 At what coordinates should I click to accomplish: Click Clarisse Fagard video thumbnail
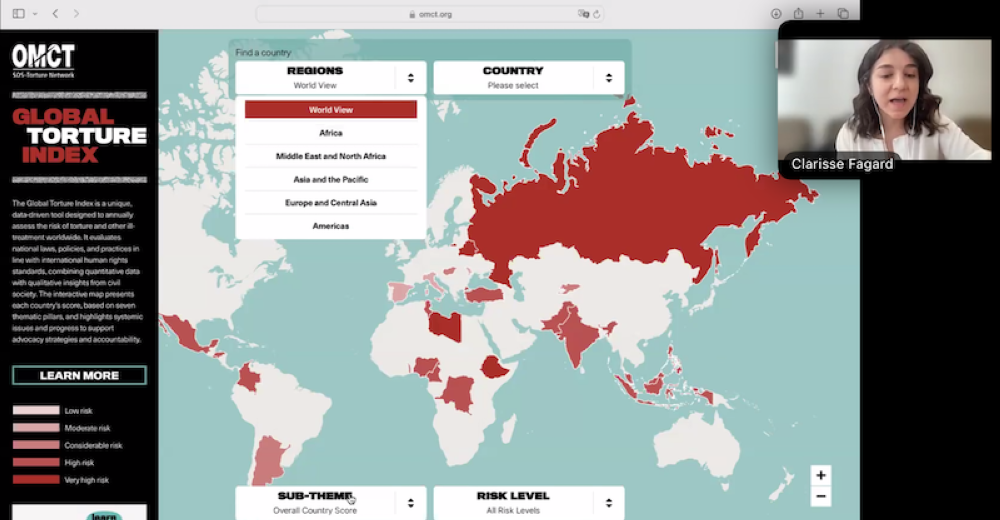pos(884,100)
